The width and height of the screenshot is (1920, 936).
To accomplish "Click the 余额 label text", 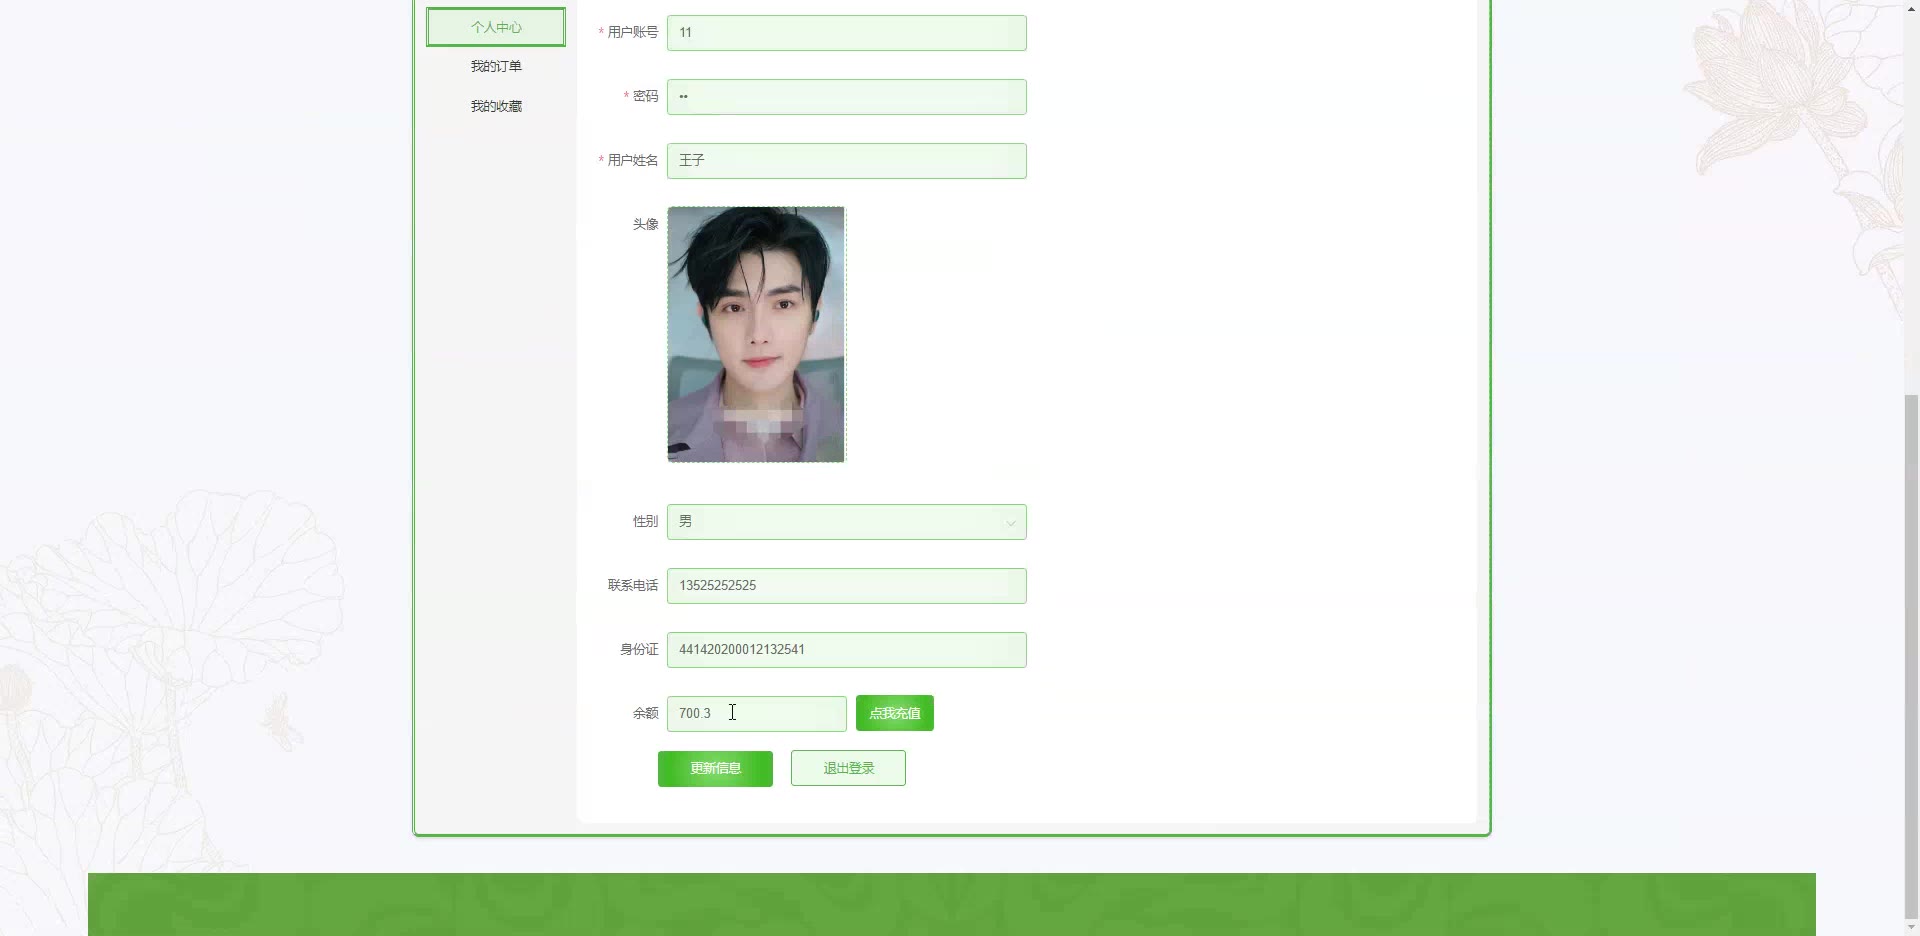I will [x=645, y=713].
